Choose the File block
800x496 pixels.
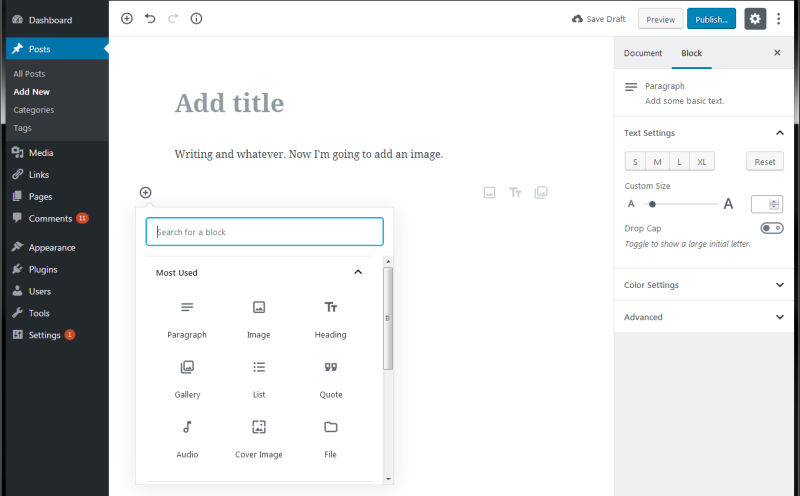331,439
